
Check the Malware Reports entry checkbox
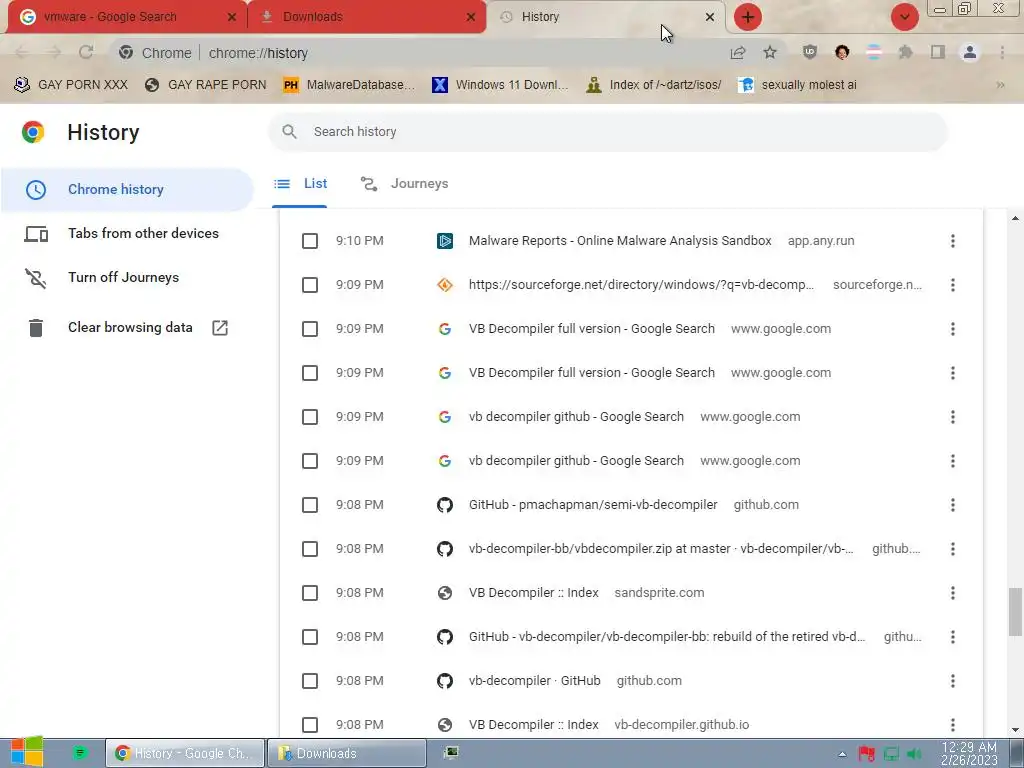coord(310,241)
